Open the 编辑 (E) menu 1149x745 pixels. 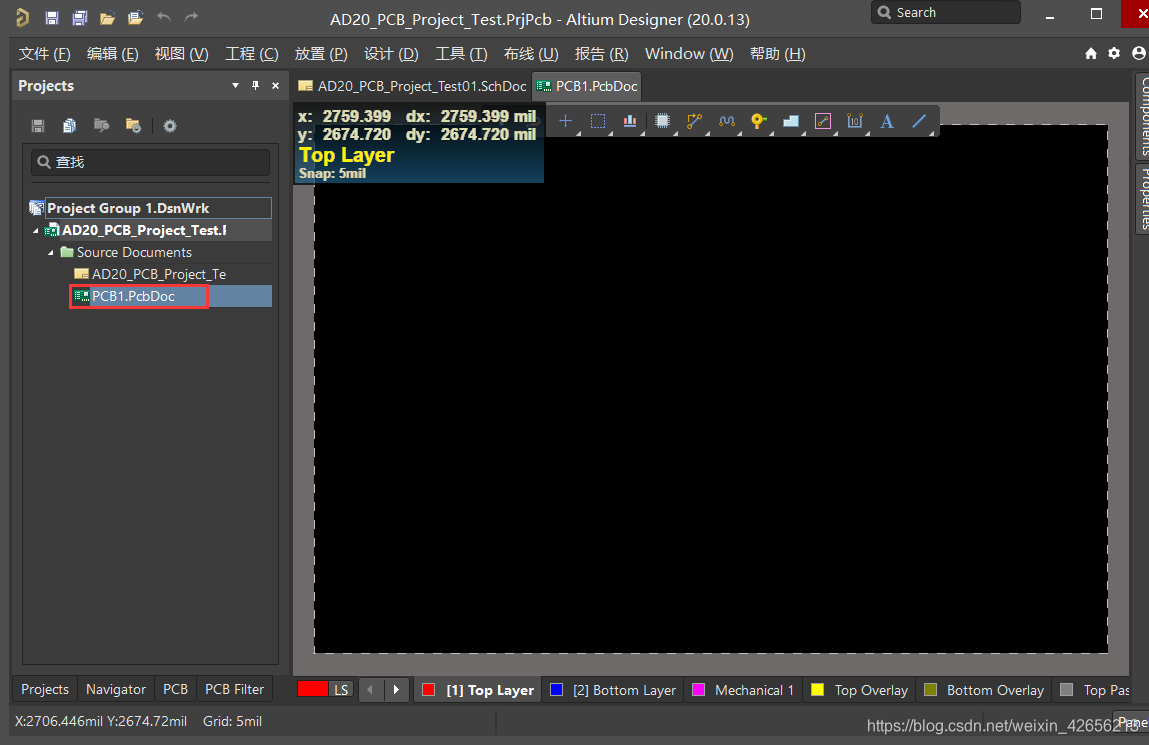tap(112, 53)
